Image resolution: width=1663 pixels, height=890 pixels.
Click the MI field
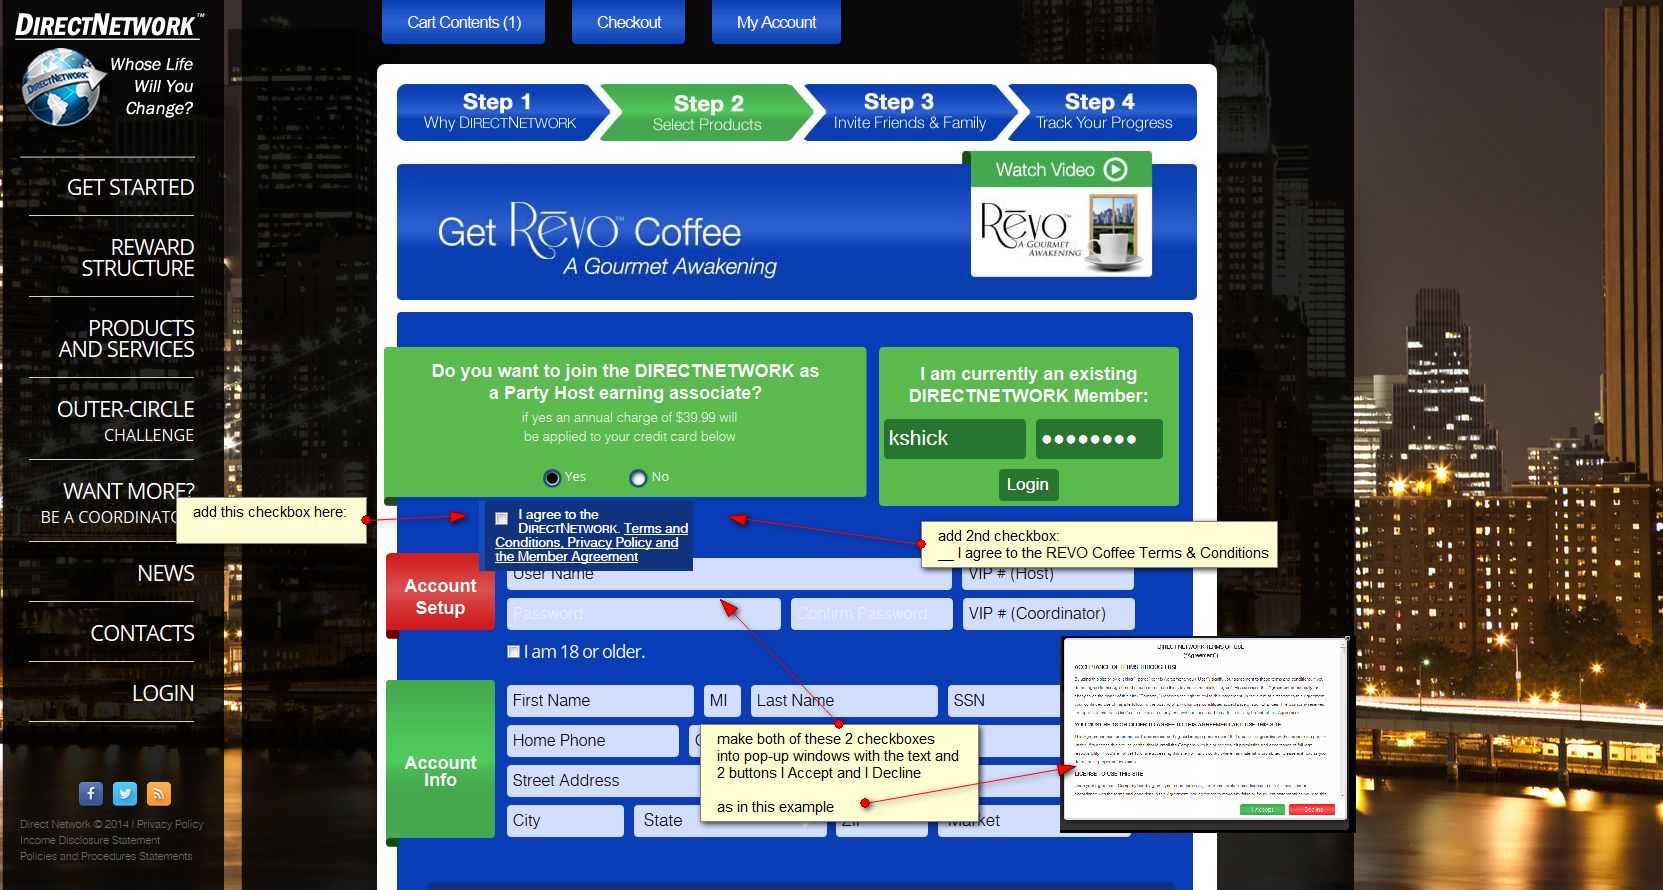tap(722, 701)
